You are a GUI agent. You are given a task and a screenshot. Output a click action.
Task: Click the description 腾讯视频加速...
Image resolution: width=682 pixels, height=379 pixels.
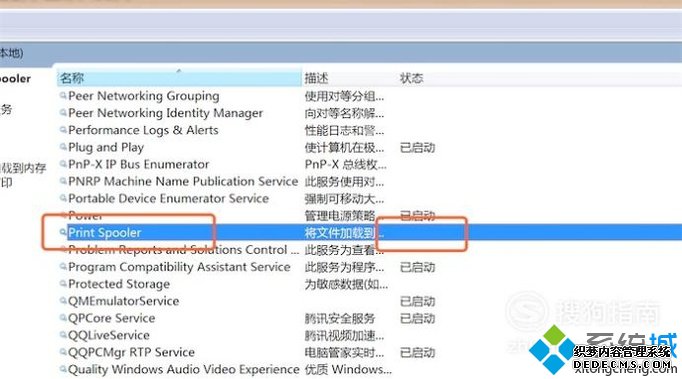pyautogui.click(x=344, y=335)
